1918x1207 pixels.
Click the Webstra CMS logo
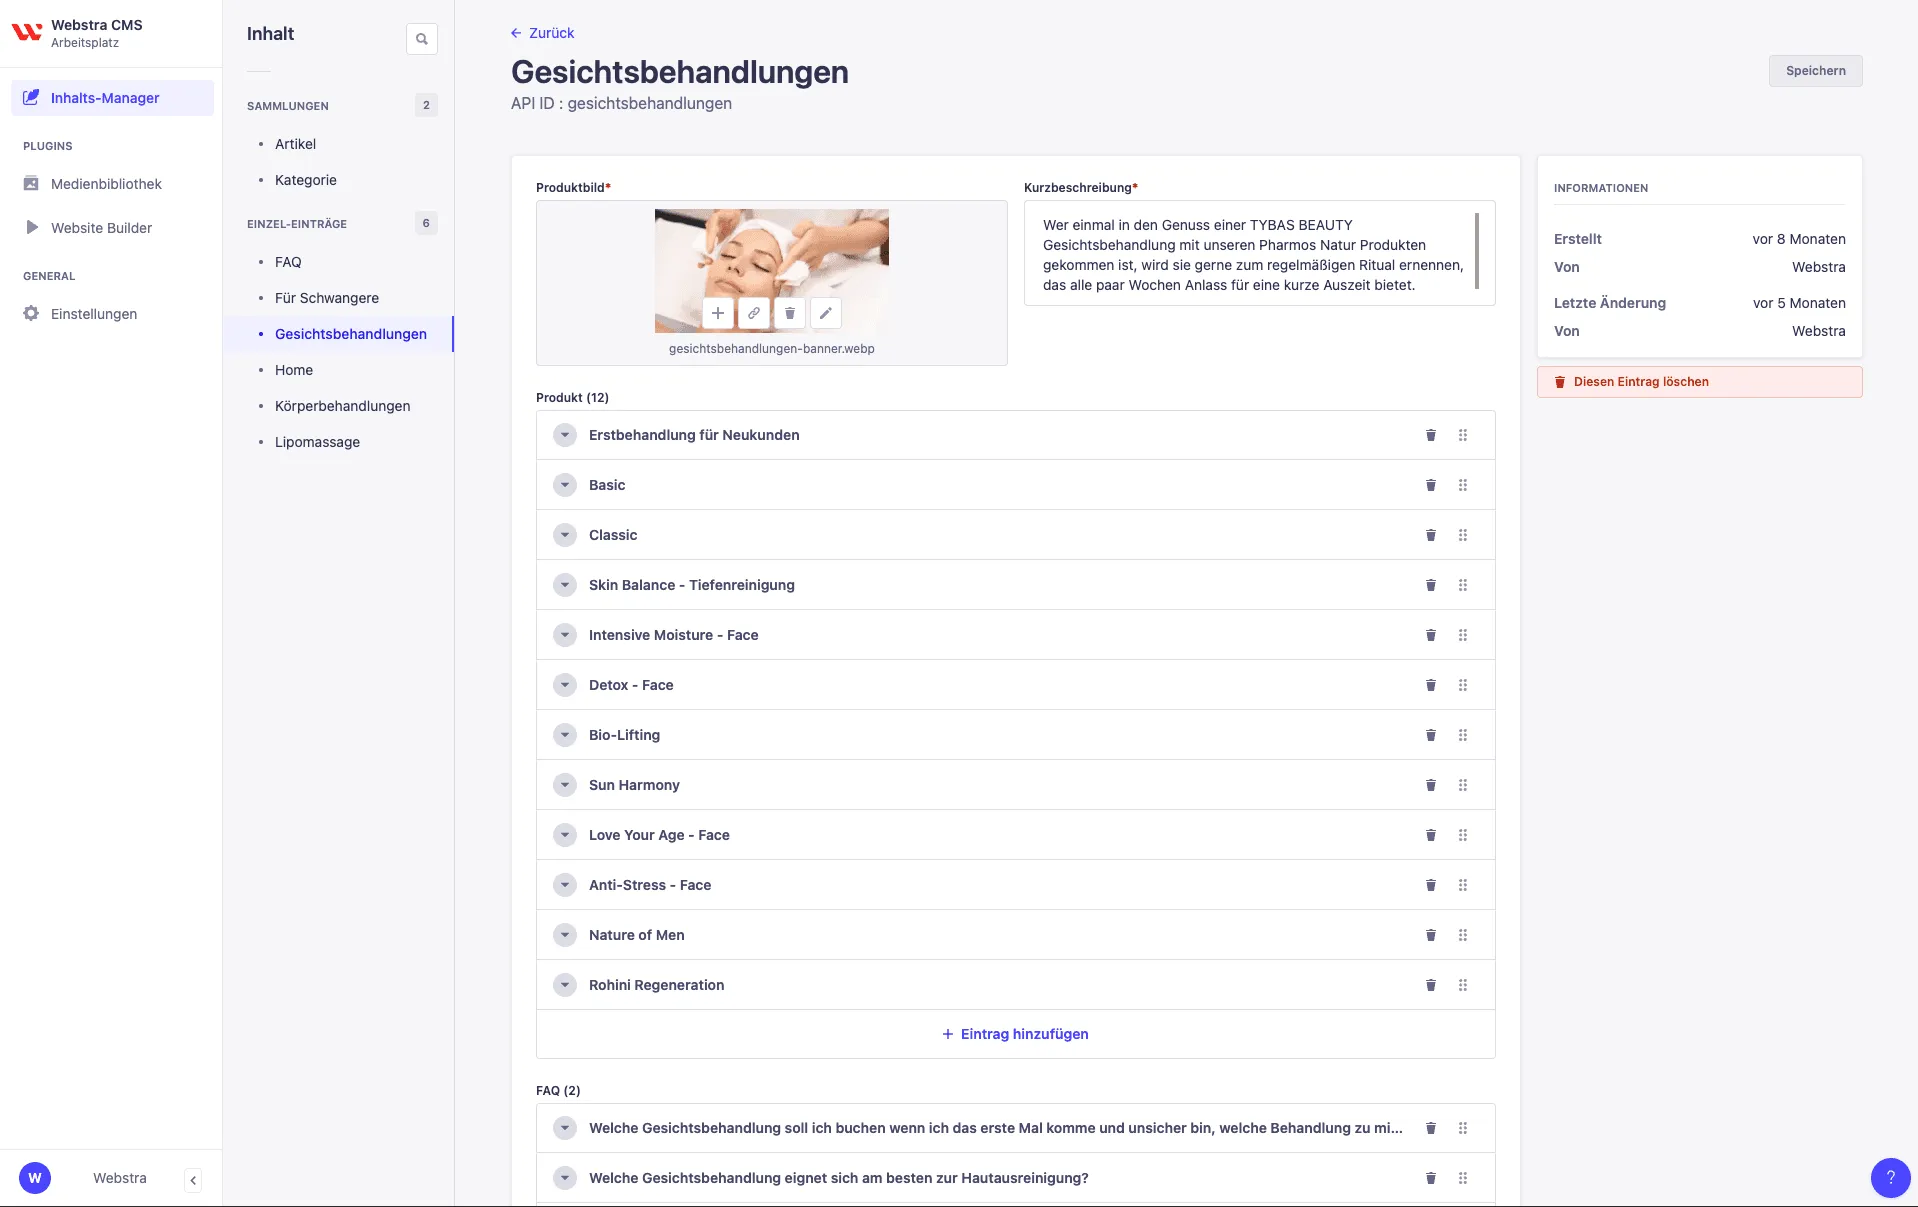point(27,32)
